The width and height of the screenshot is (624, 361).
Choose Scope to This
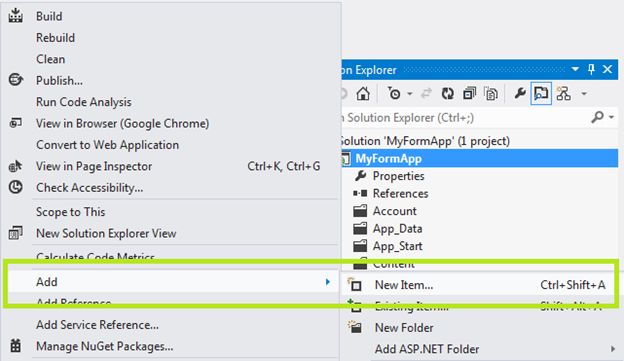[x=171, y=212]
